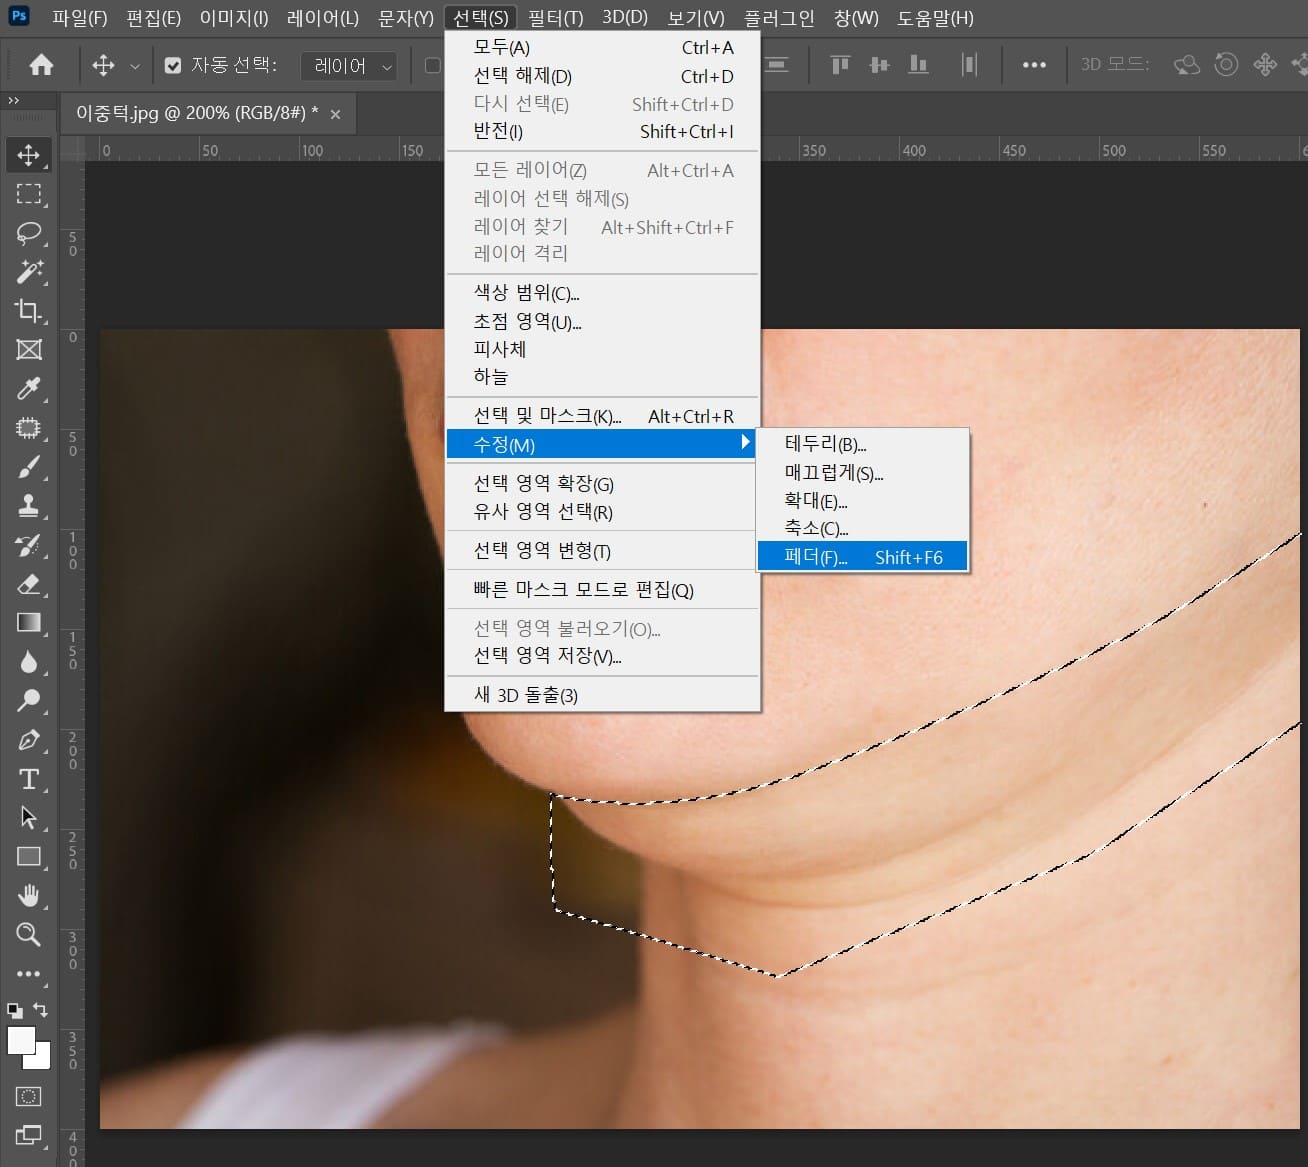This screenshot has height=1167, width=1308.
Task: Open the 이미지(I) menu
Action: [234, 18]
